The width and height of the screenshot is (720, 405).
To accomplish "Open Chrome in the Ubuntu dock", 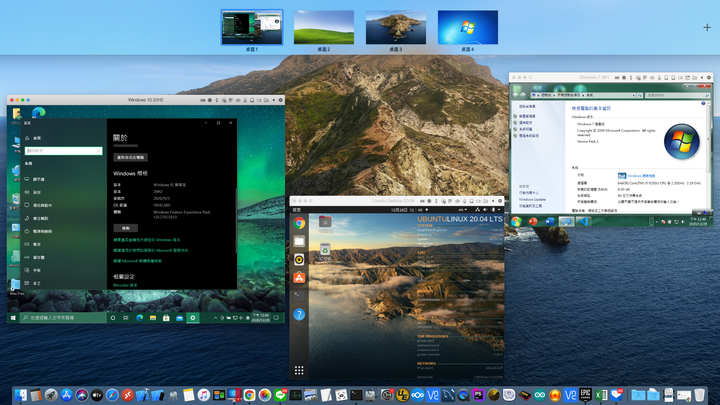I will [299, 223].
